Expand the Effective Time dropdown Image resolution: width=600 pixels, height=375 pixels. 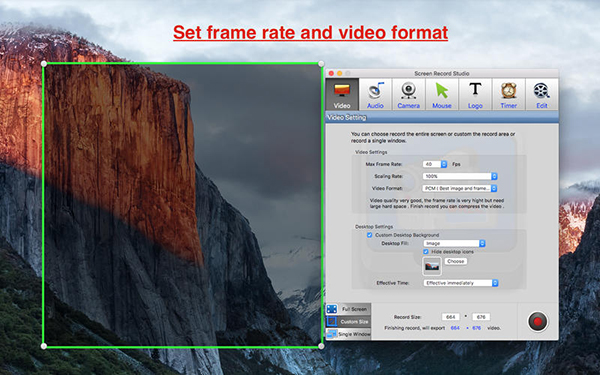point(461,283)
